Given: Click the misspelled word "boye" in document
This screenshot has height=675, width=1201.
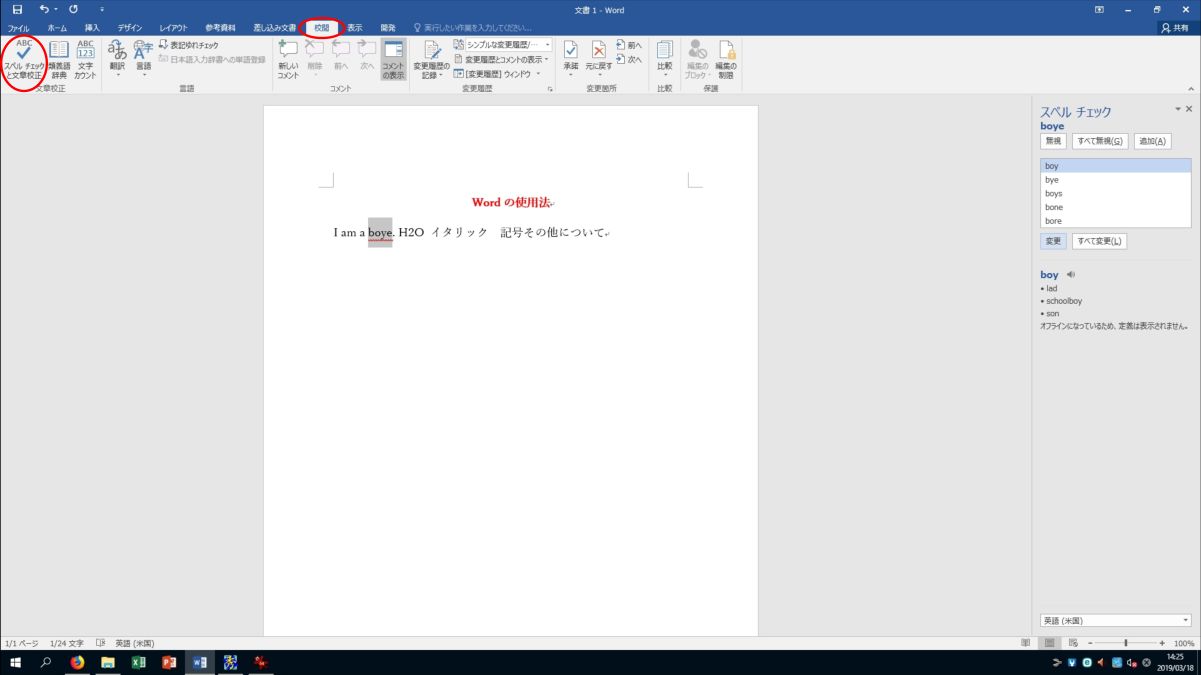Looking at the screenshot, I should tap(379, 233).
